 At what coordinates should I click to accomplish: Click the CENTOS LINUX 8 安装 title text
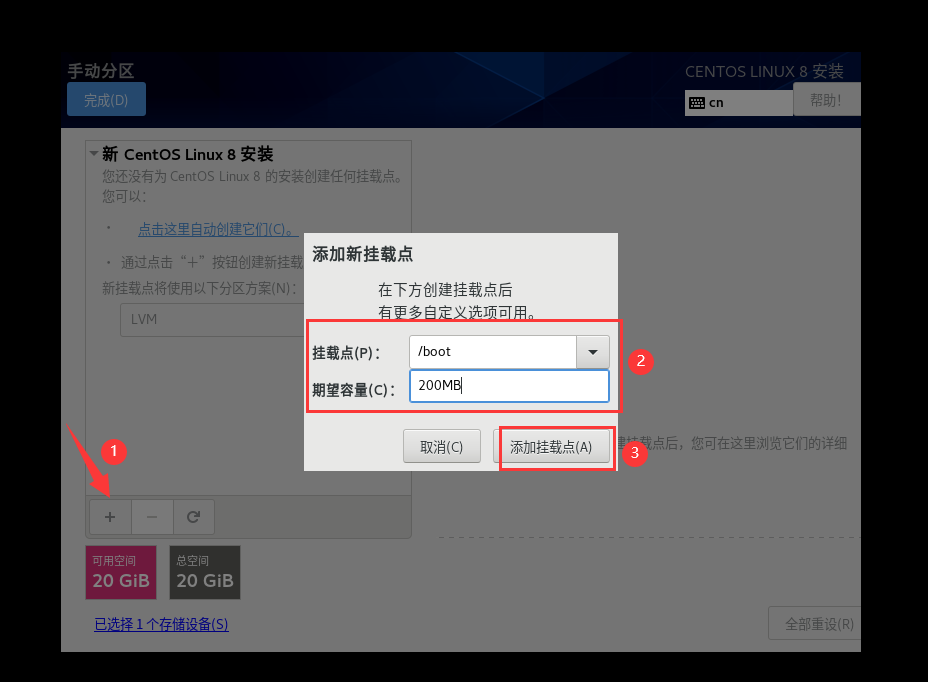click(764, 72)
